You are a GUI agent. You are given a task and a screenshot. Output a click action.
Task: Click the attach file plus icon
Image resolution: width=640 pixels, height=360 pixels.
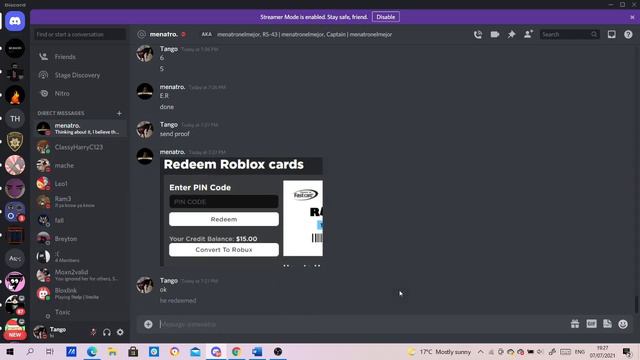click(148, 324)
